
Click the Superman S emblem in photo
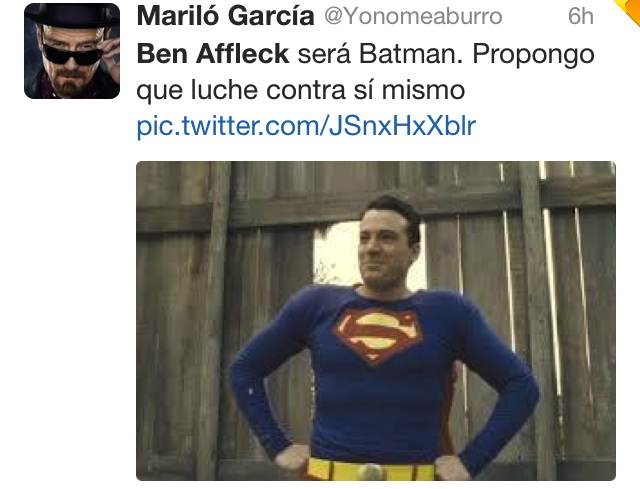coord(378,335)
